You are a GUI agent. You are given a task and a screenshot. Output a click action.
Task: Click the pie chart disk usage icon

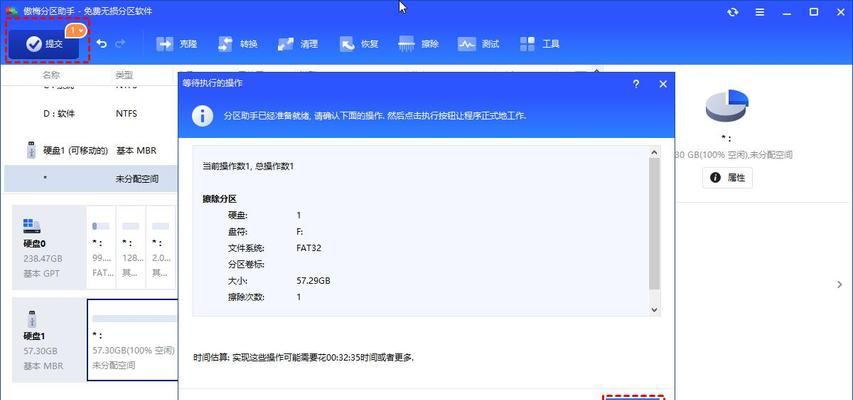coord(727,106)
